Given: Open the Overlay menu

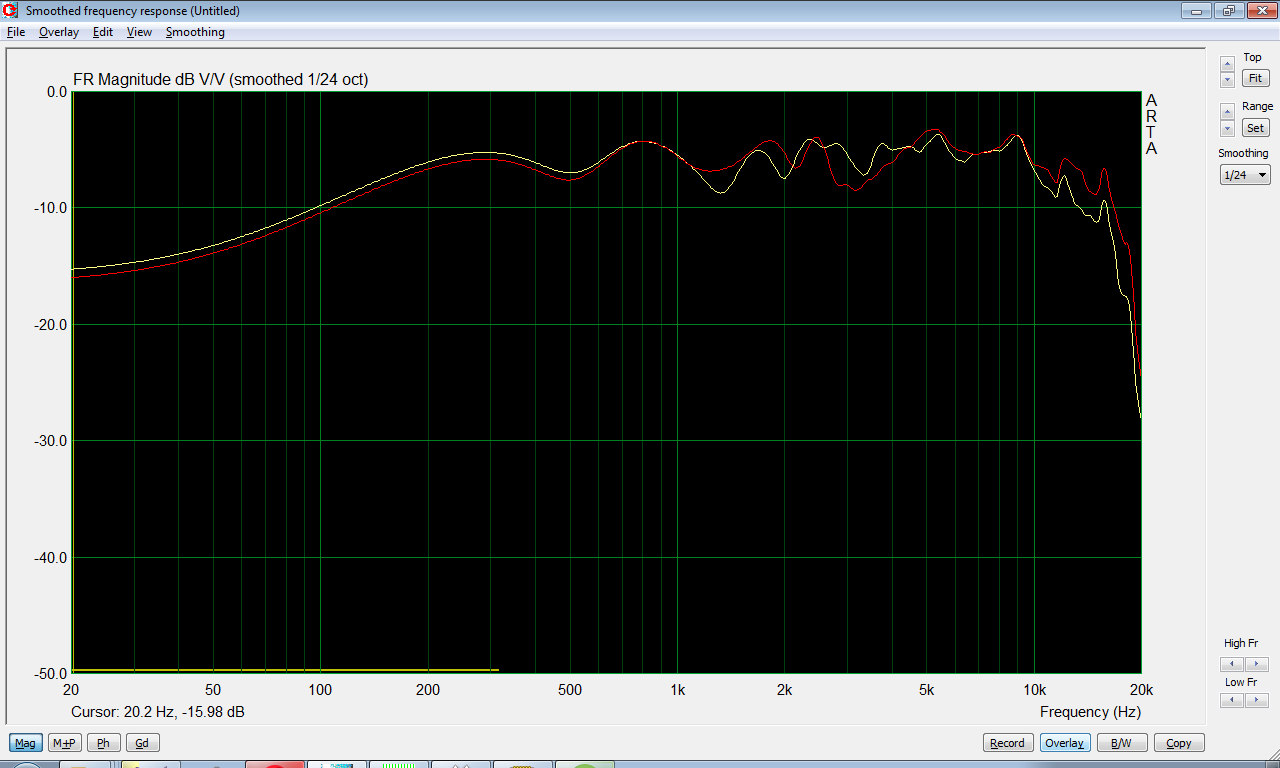Looking at the screenshot, I should [58, 32].
